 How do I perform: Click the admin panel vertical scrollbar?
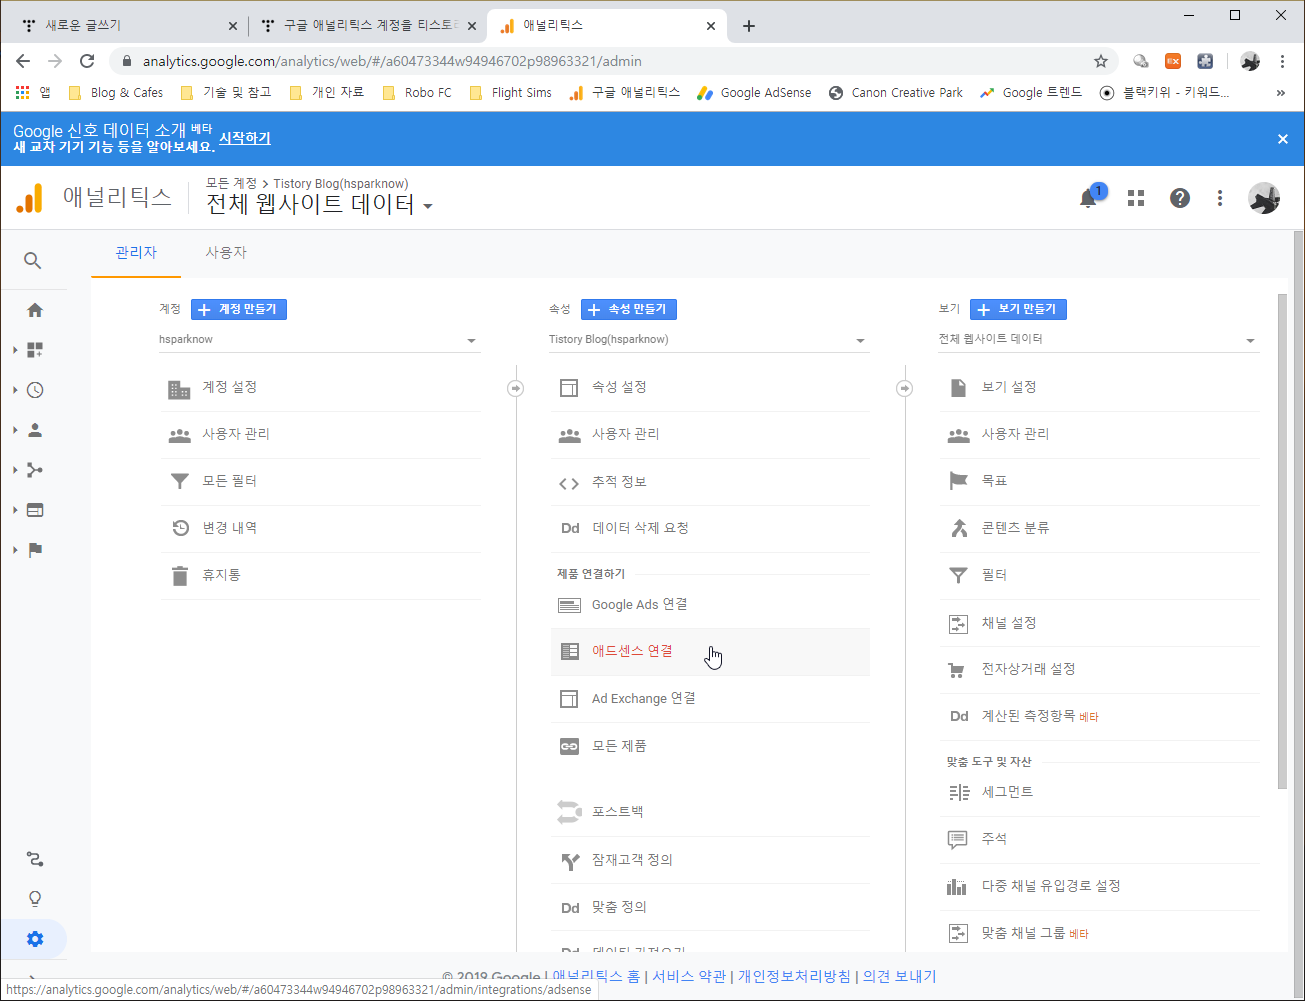pyautogui.click(x=1283, y=541)
